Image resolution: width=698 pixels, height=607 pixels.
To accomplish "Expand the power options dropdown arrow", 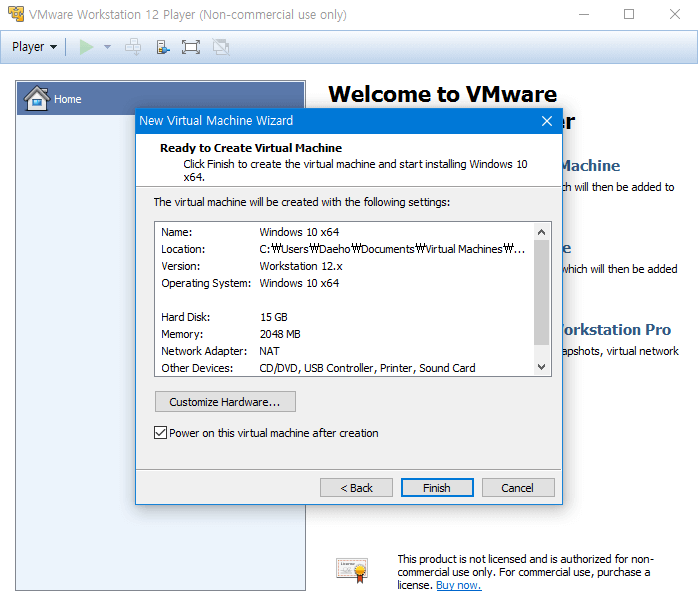I will [x=107, y=47].
